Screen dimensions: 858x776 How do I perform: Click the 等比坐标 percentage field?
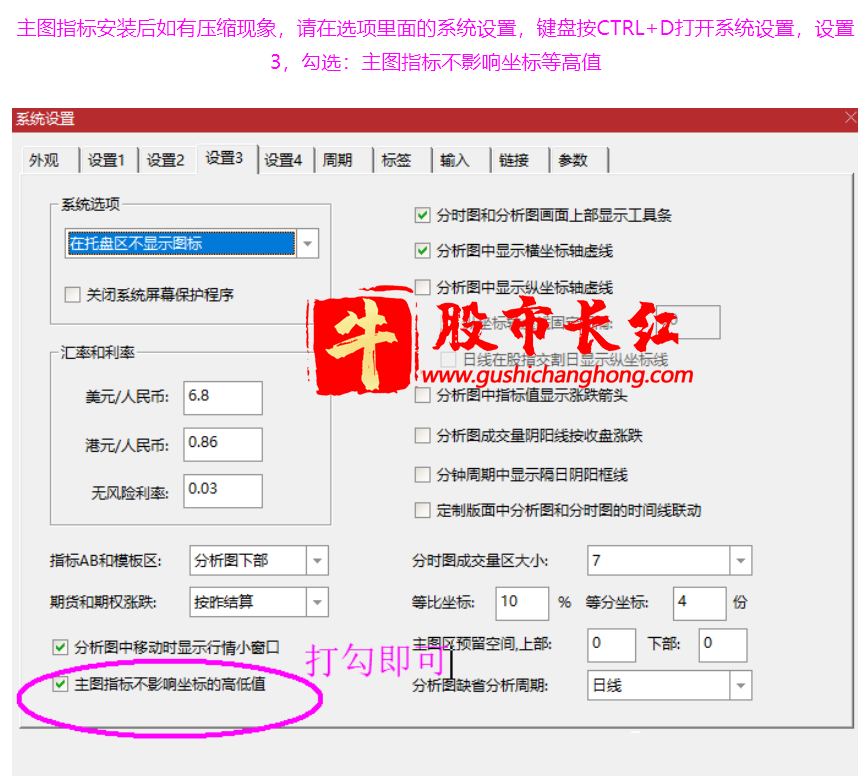(522, 603)
